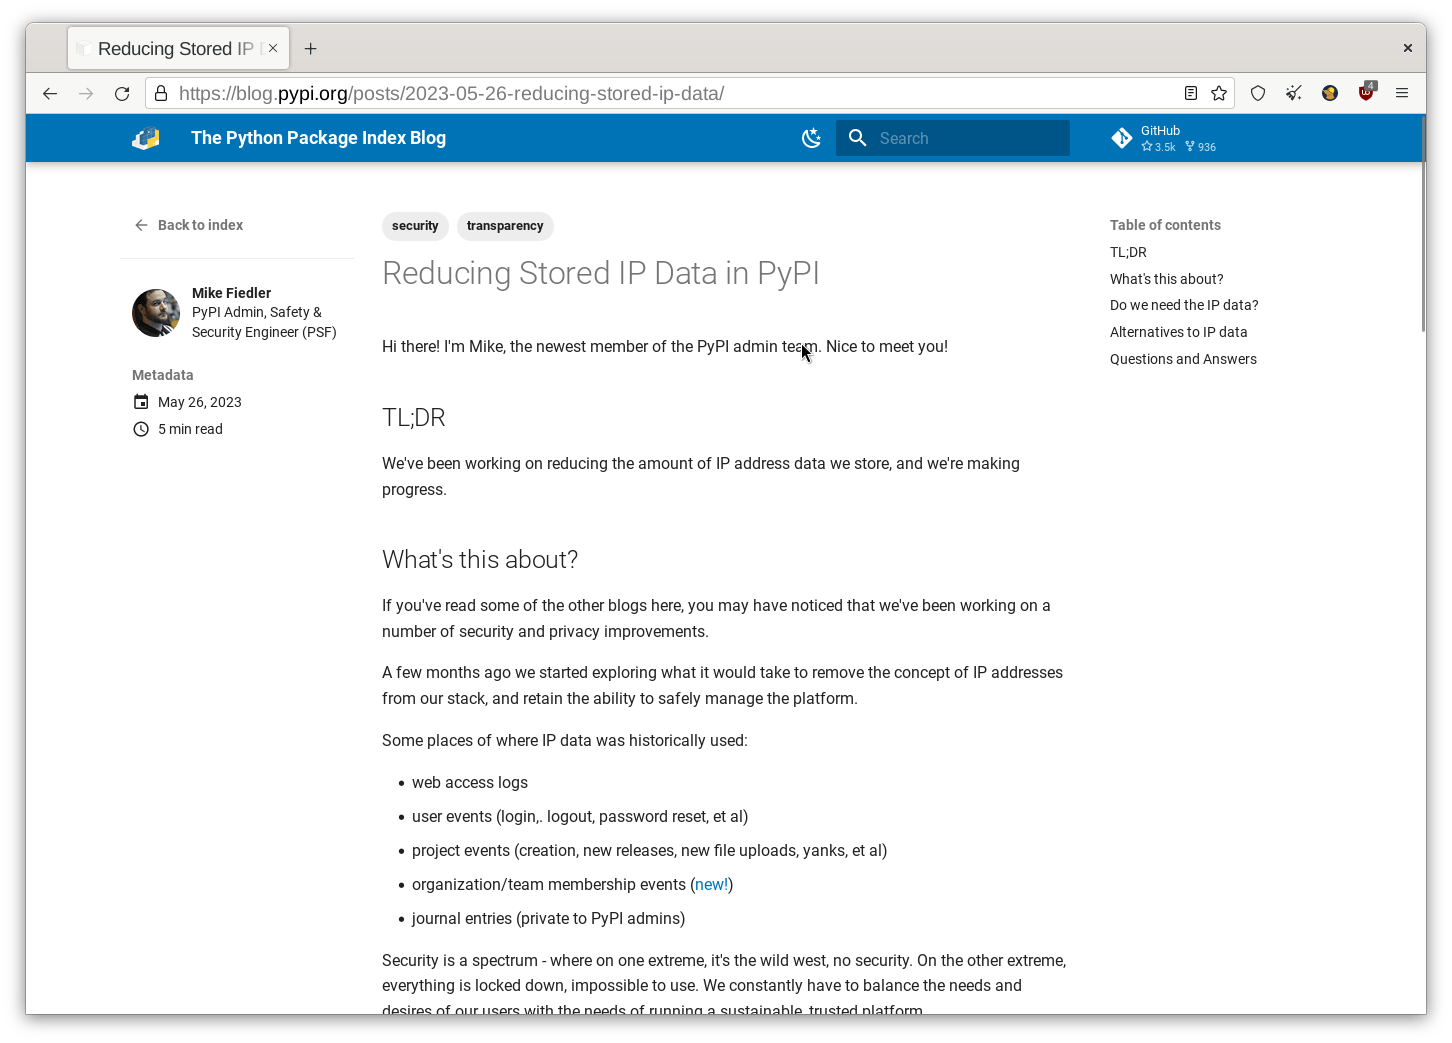Click the May 26, 2023 date text

200,402
